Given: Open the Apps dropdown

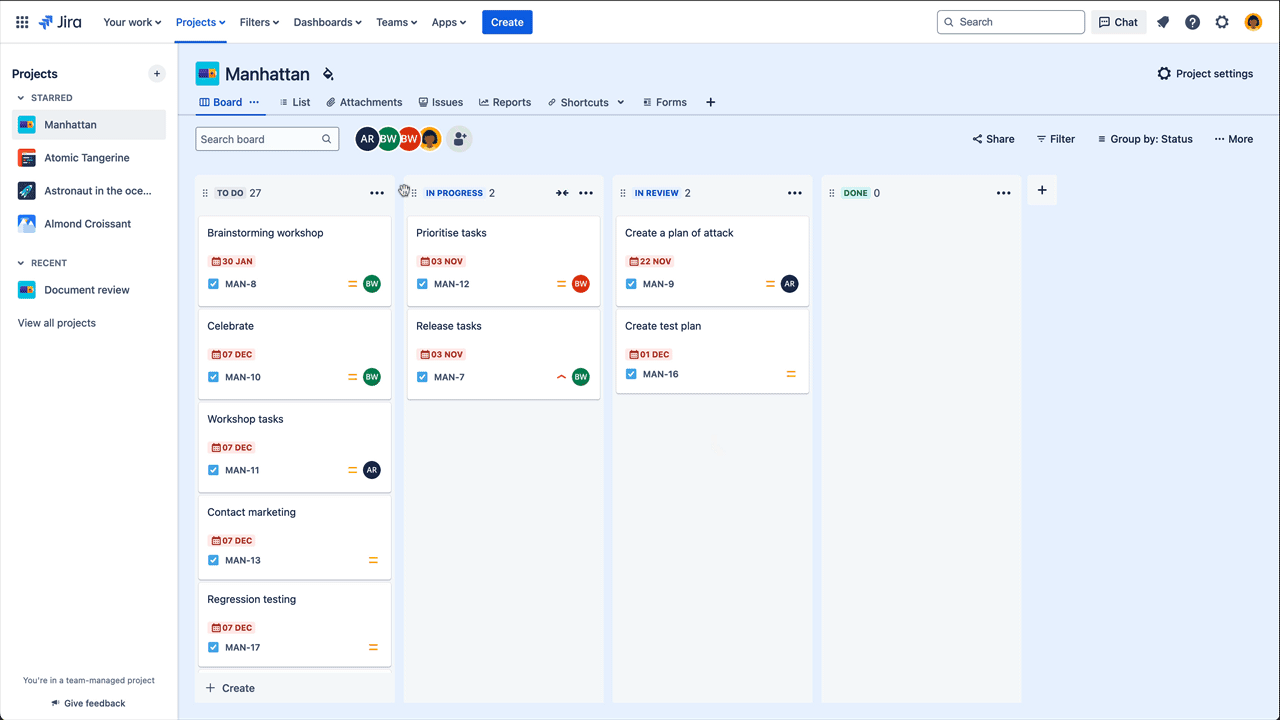Looking at the screenshot, I should coord(449,22).
